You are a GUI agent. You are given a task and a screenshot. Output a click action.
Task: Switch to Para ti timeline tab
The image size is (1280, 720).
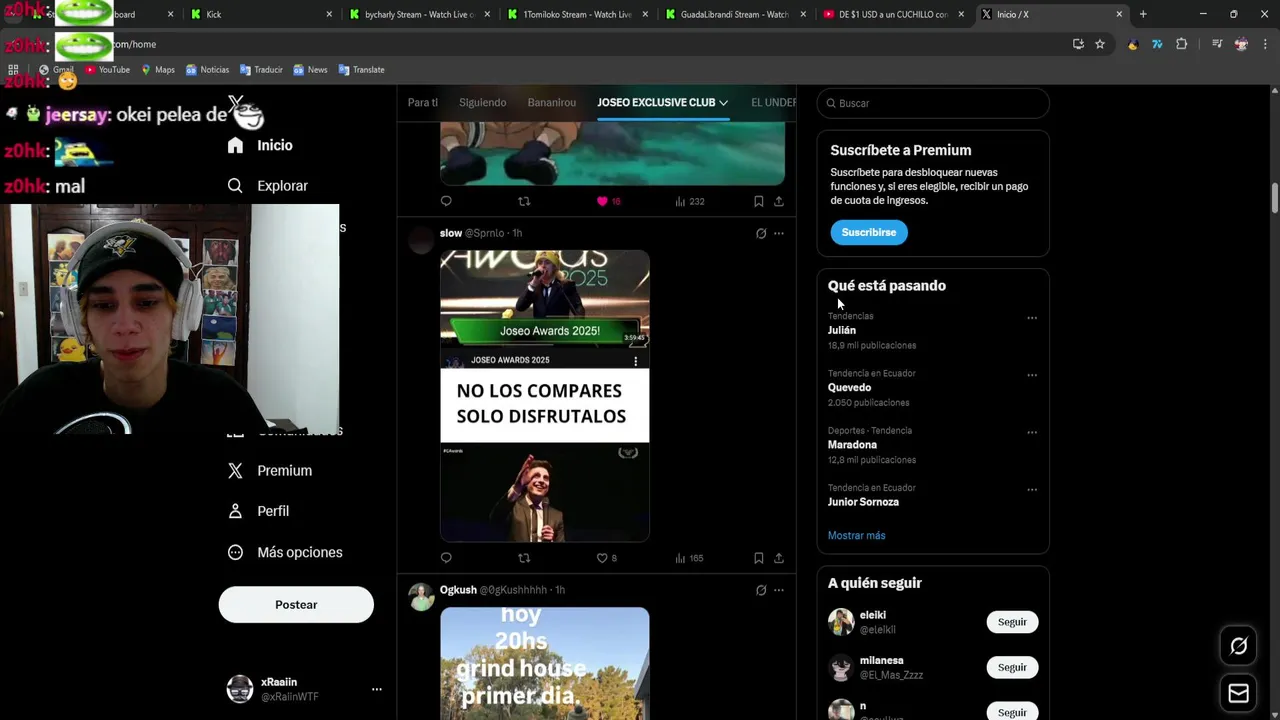tap(422, 102)
